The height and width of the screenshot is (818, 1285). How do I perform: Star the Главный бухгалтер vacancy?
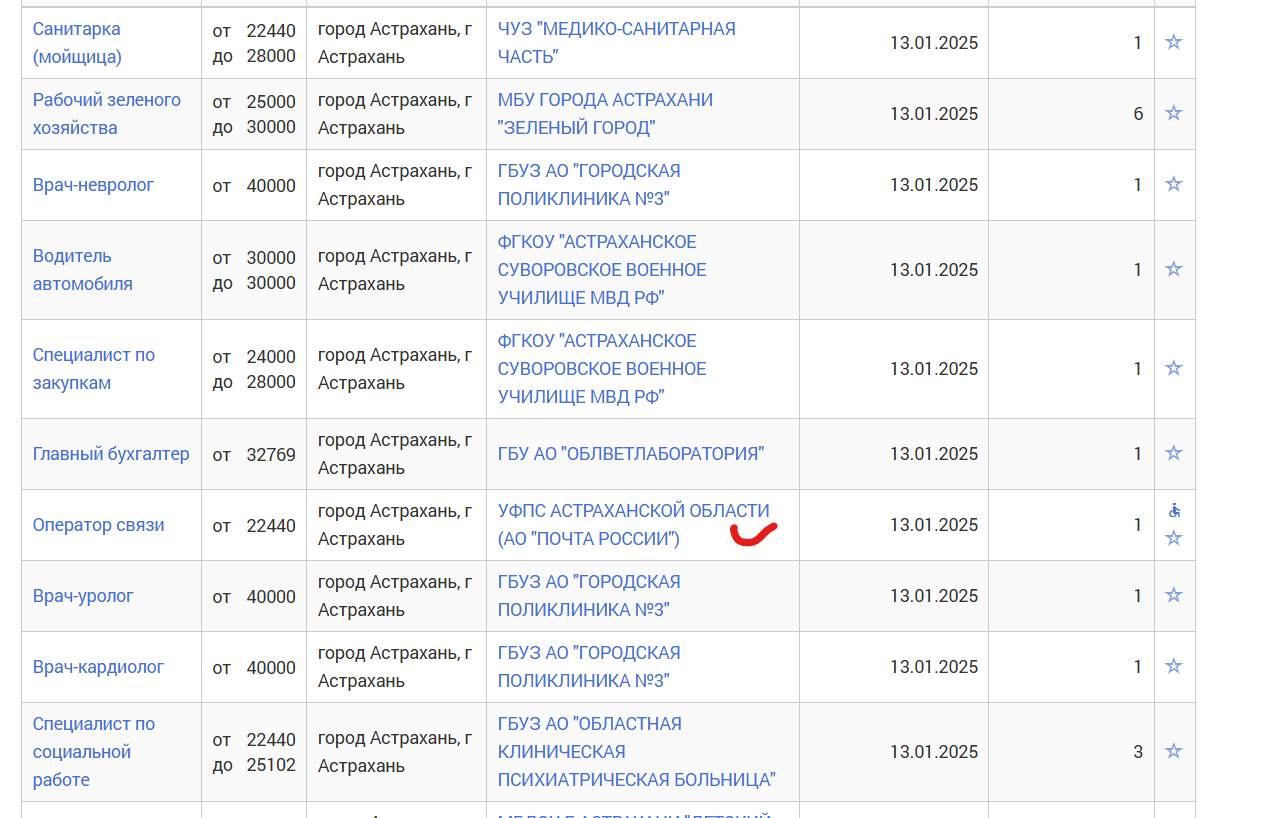(1174, 453)
